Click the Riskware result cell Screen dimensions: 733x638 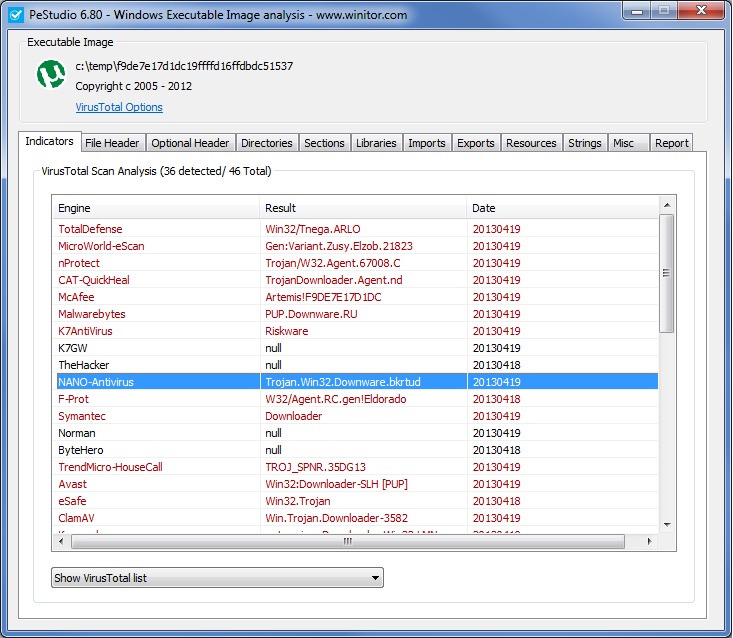(287, 331)
